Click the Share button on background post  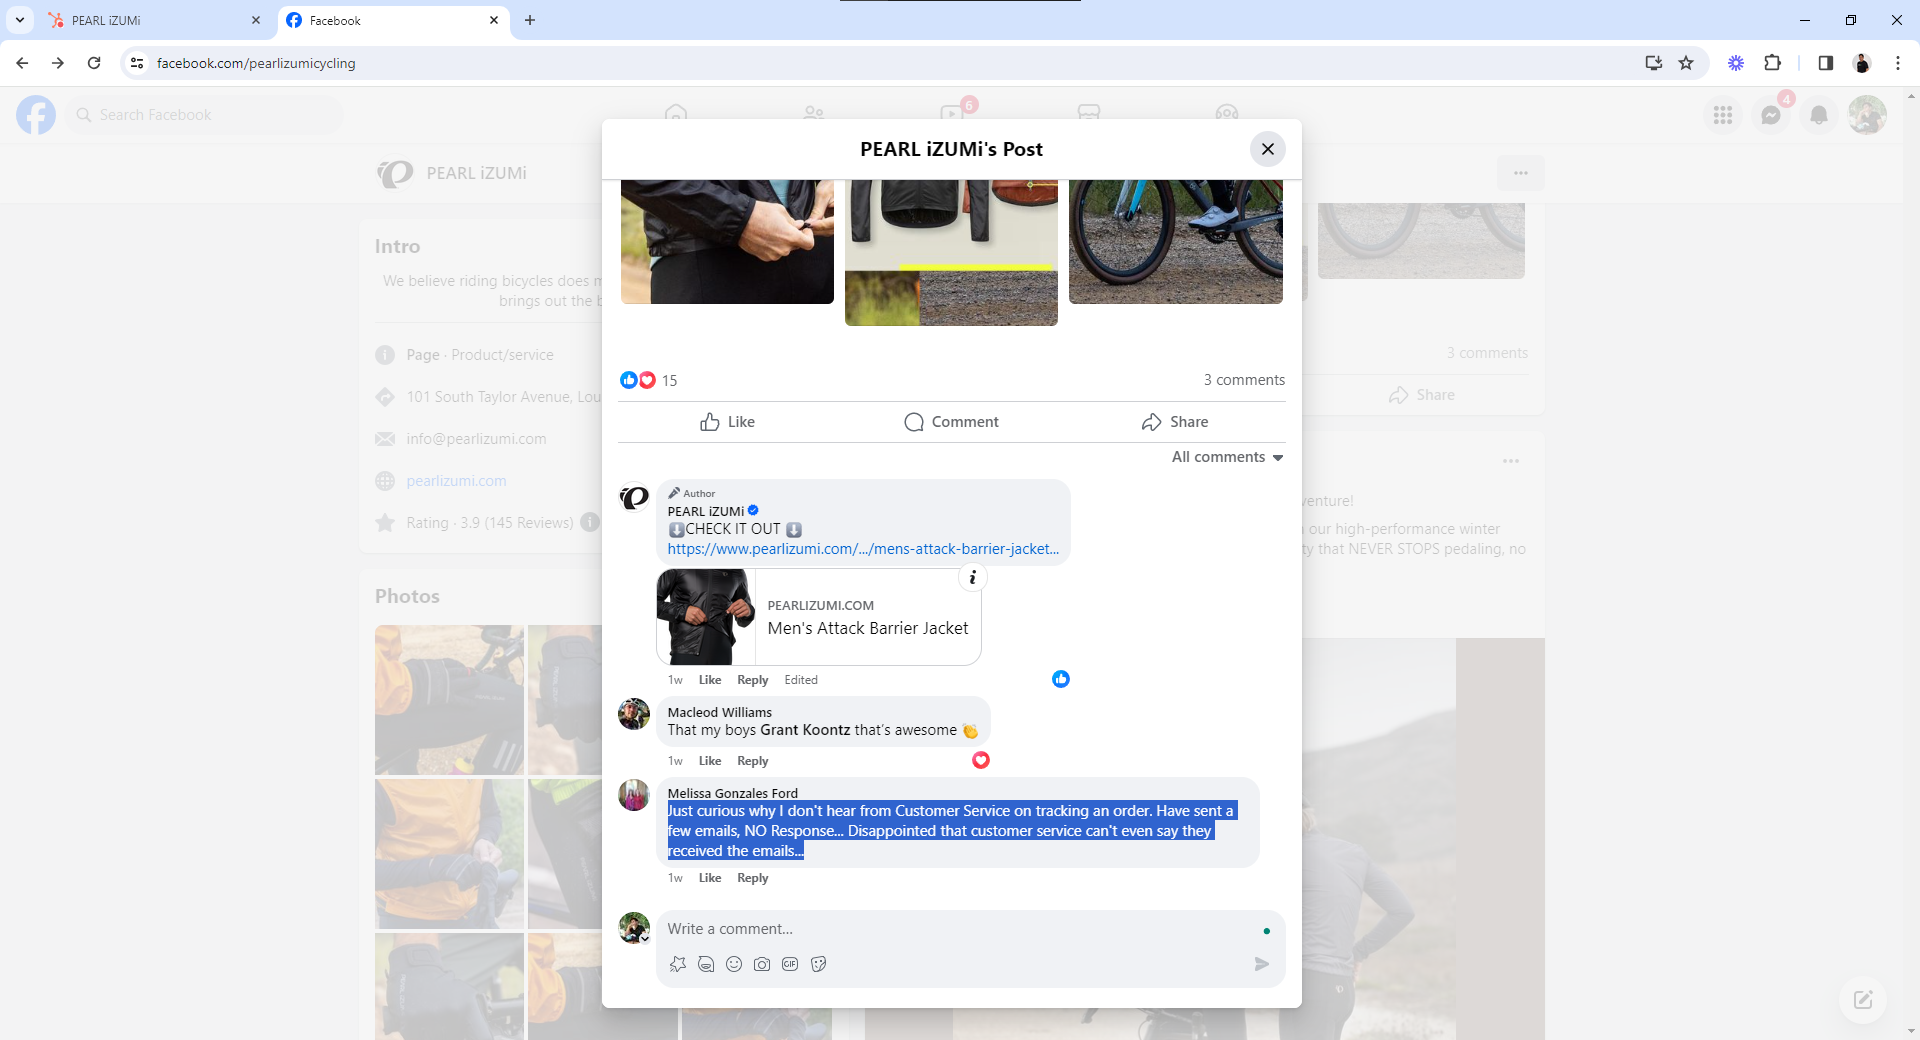[x=1422, y=395]
